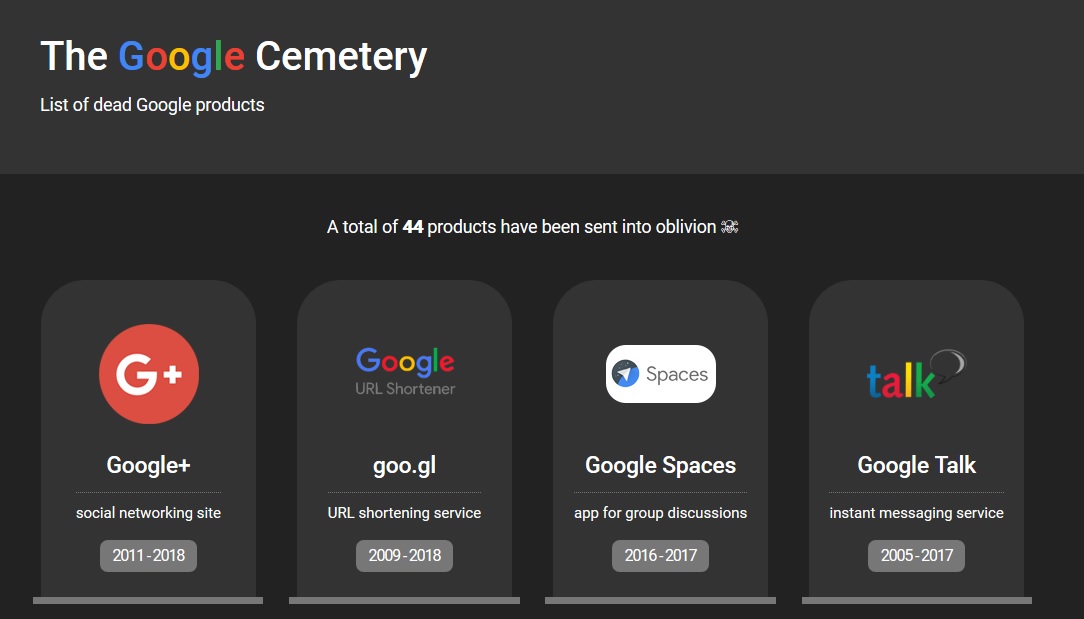
Task: Select 'social networking site' description
Action: click(x=149, y=513)
